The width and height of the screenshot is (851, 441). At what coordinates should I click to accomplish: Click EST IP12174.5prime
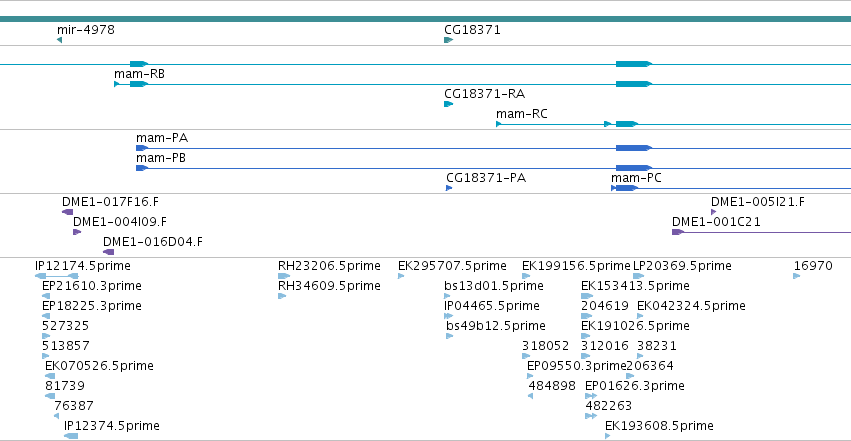click(82, 266)
